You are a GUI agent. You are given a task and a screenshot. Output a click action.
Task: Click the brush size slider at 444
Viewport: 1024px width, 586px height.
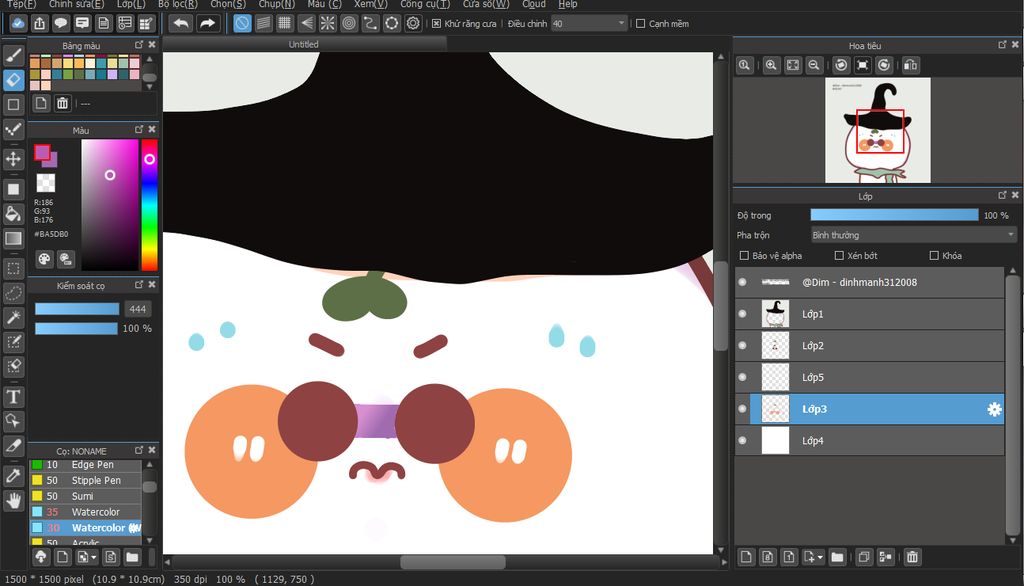[x=77, y=309]
